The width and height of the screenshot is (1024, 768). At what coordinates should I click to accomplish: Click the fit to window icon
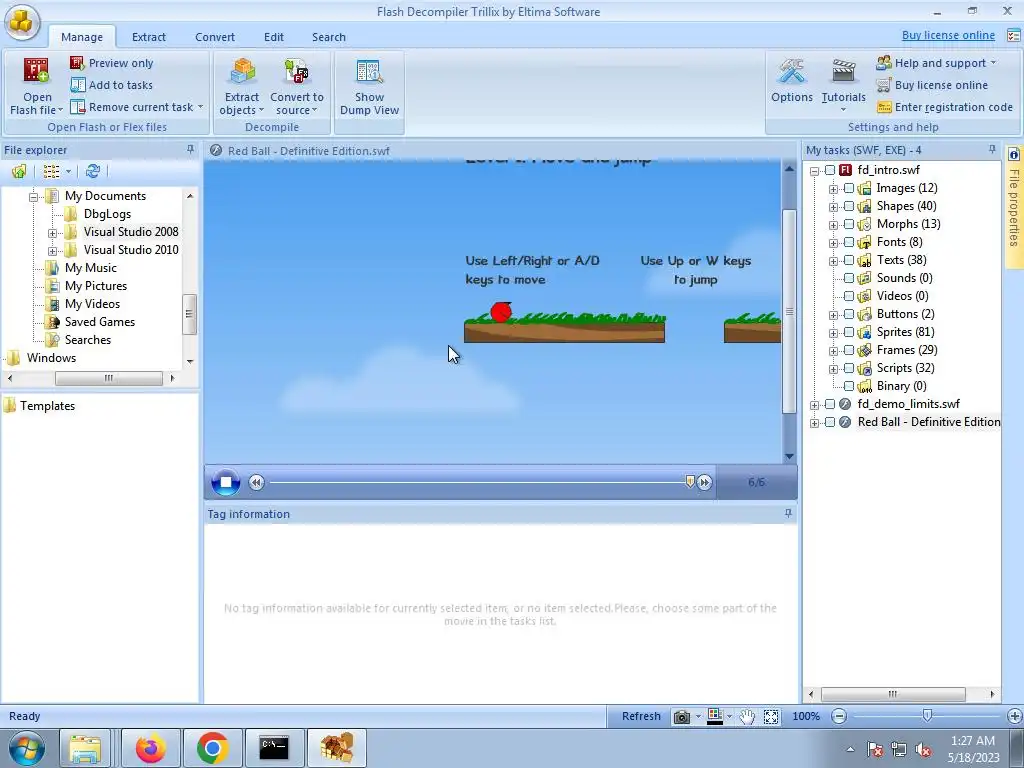point(771,716)
